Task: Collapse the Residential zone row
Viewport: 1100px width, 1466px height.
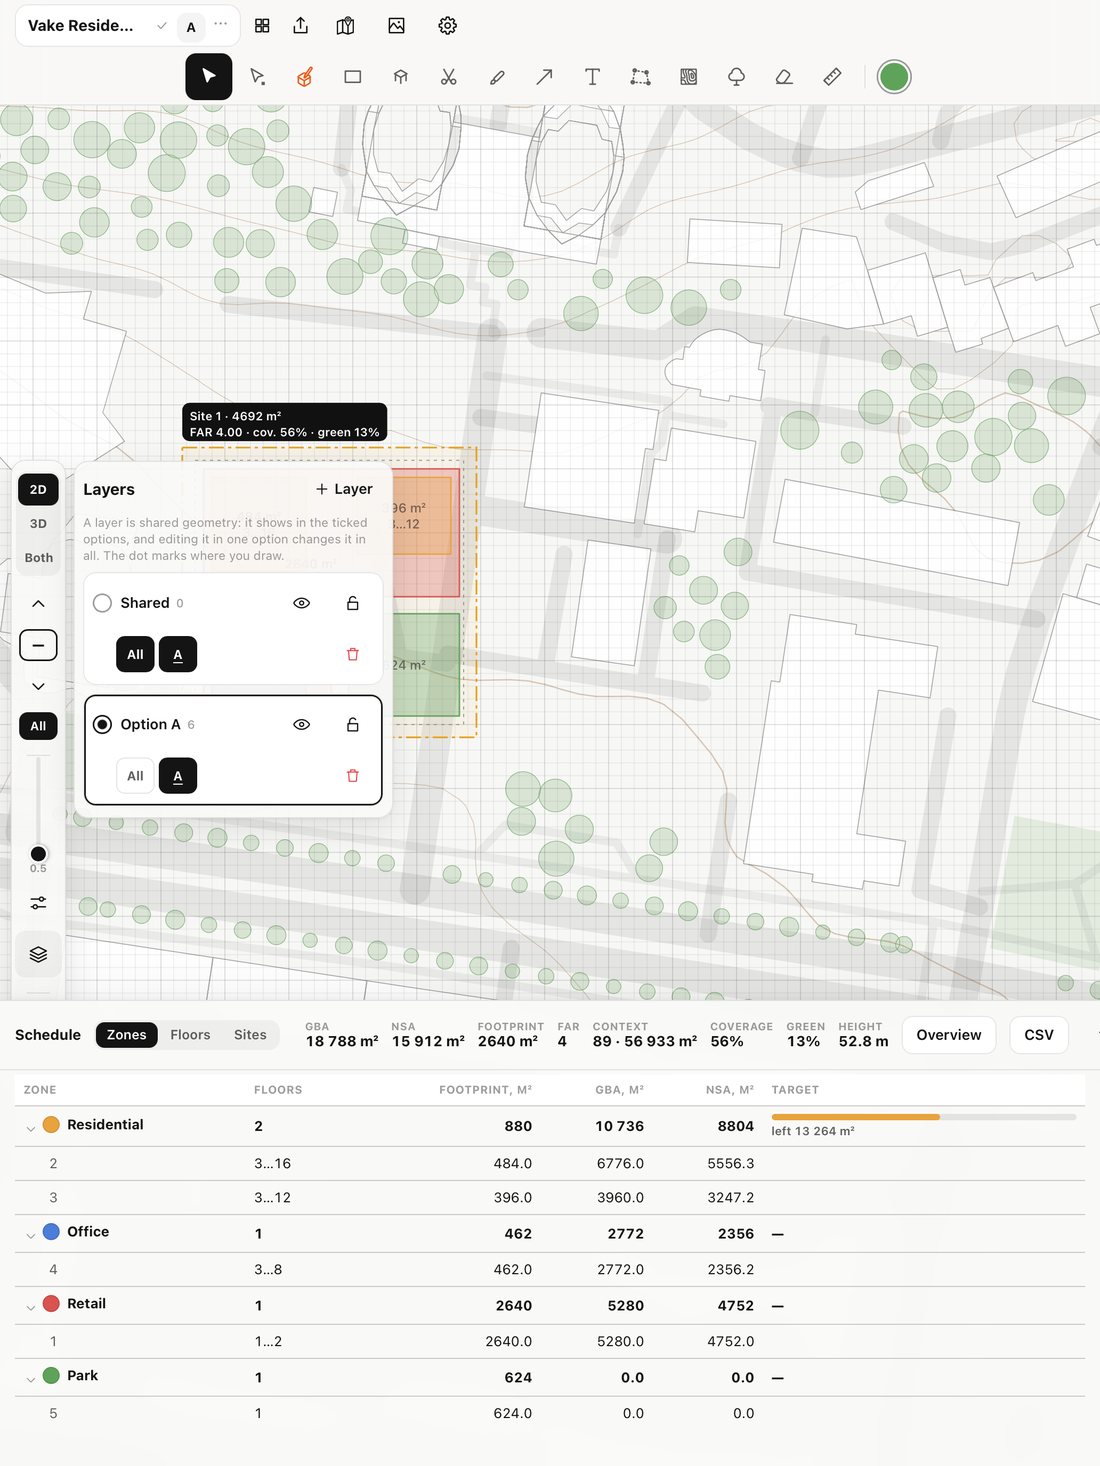Action: [x=30, y=1127]
